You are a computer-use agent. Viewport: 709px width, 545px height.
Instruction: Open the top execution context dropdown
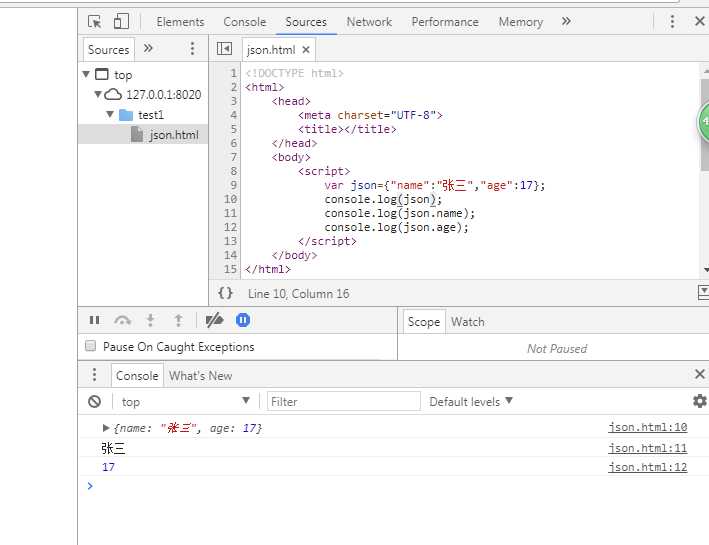185,401
